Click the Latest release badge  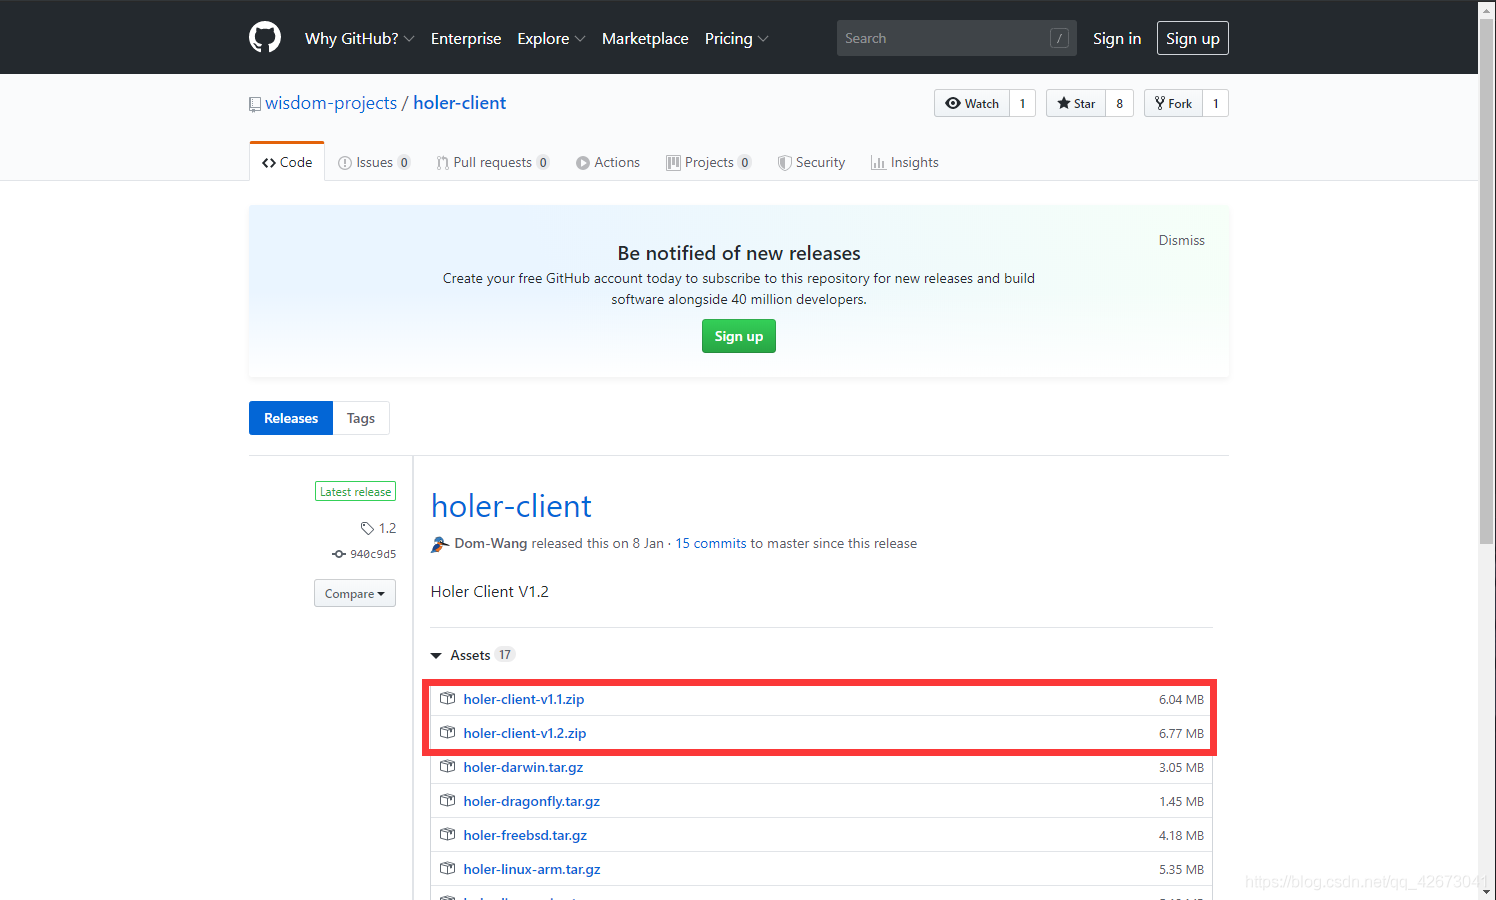tap(355, 492)
